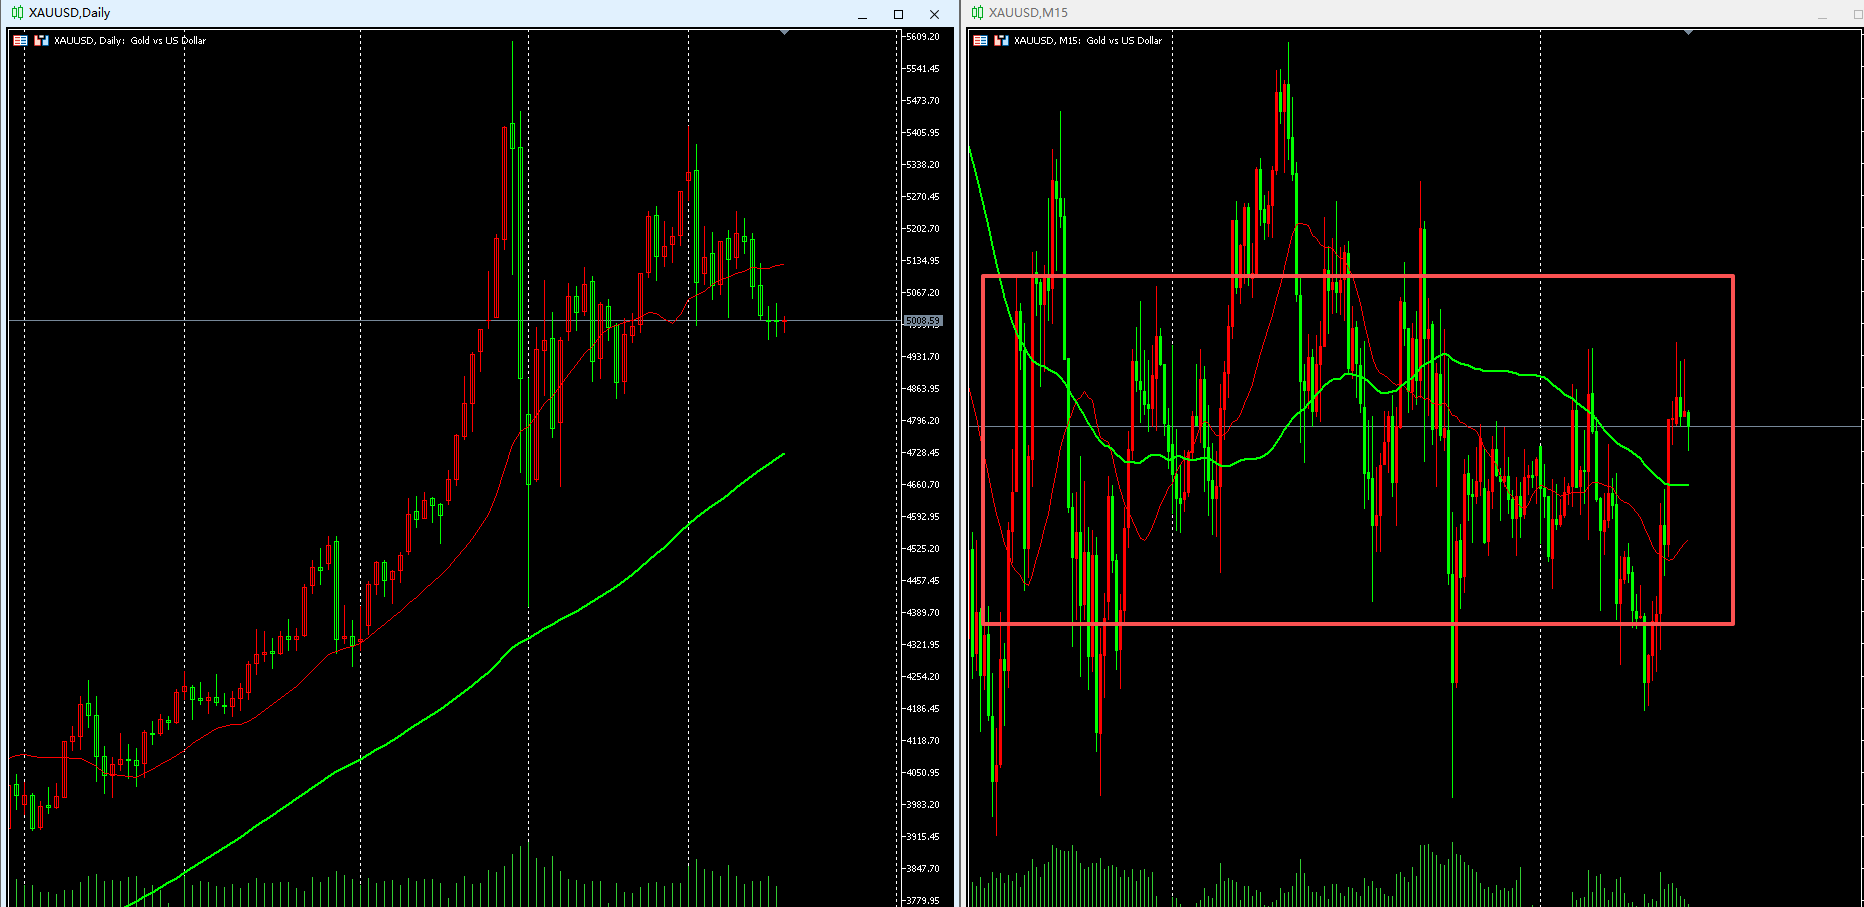Click the 5008.53 current price label
Screen dimensions: 1864x907
pyautogui.click(x=923, y=321)
